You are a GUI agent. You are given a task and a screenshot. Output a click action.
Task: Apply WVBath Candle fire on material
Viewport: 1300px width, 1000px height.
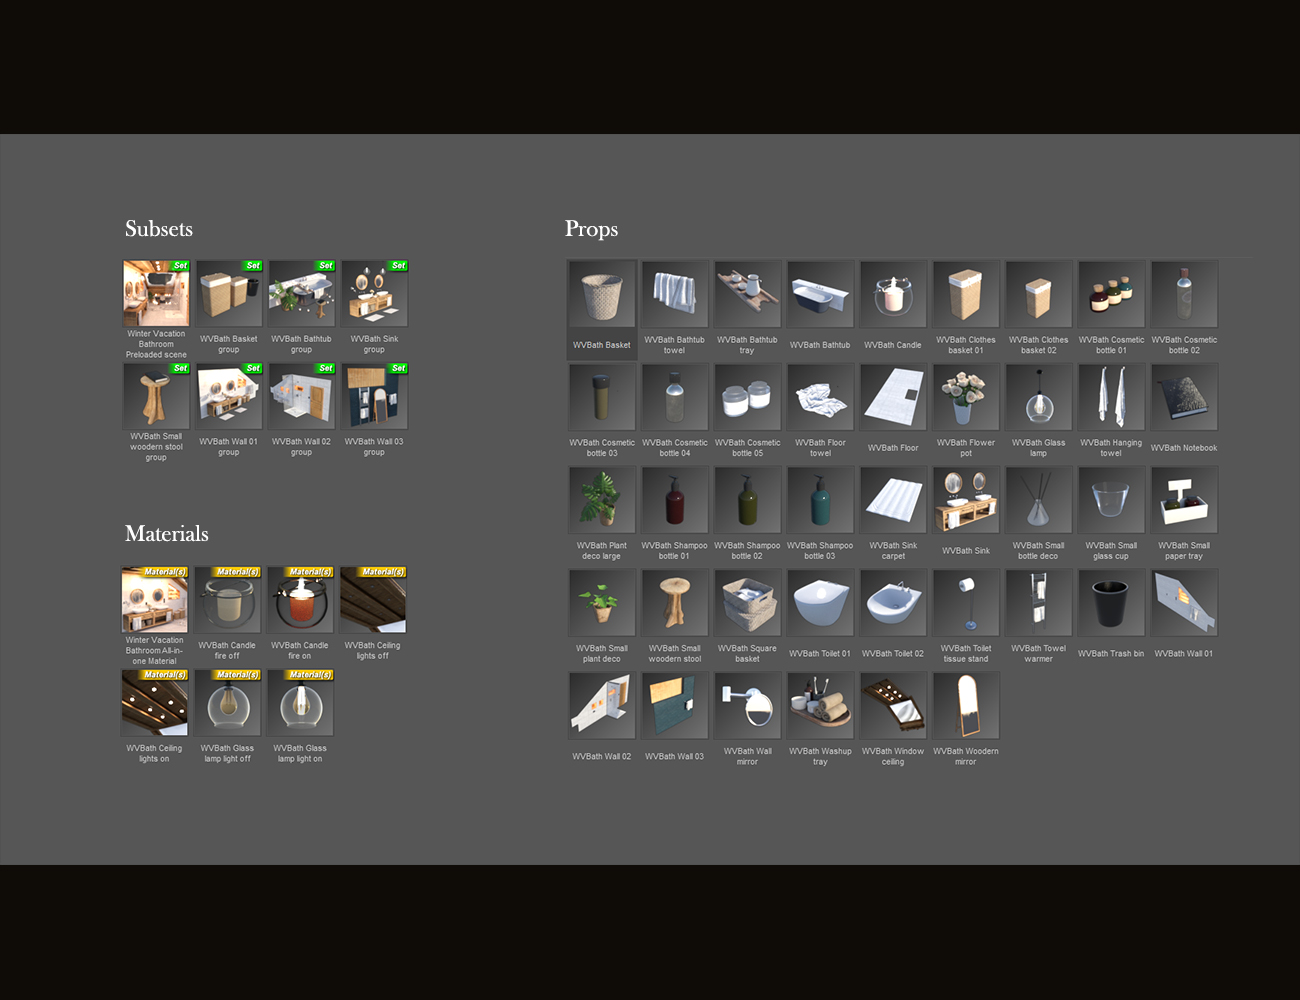pos(301,600)
